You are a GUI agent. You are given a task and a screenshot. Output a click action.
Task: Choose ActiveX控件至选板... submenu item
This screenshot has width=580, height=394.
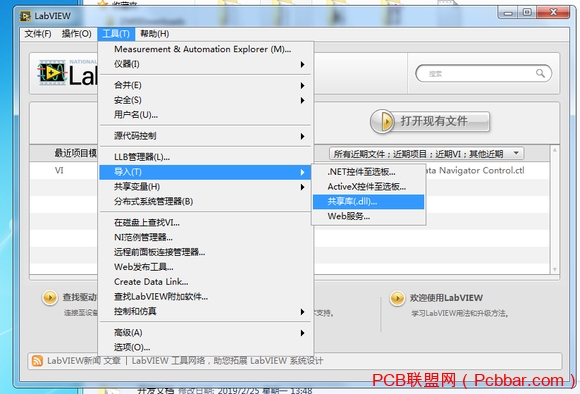(x=368, y=187)
